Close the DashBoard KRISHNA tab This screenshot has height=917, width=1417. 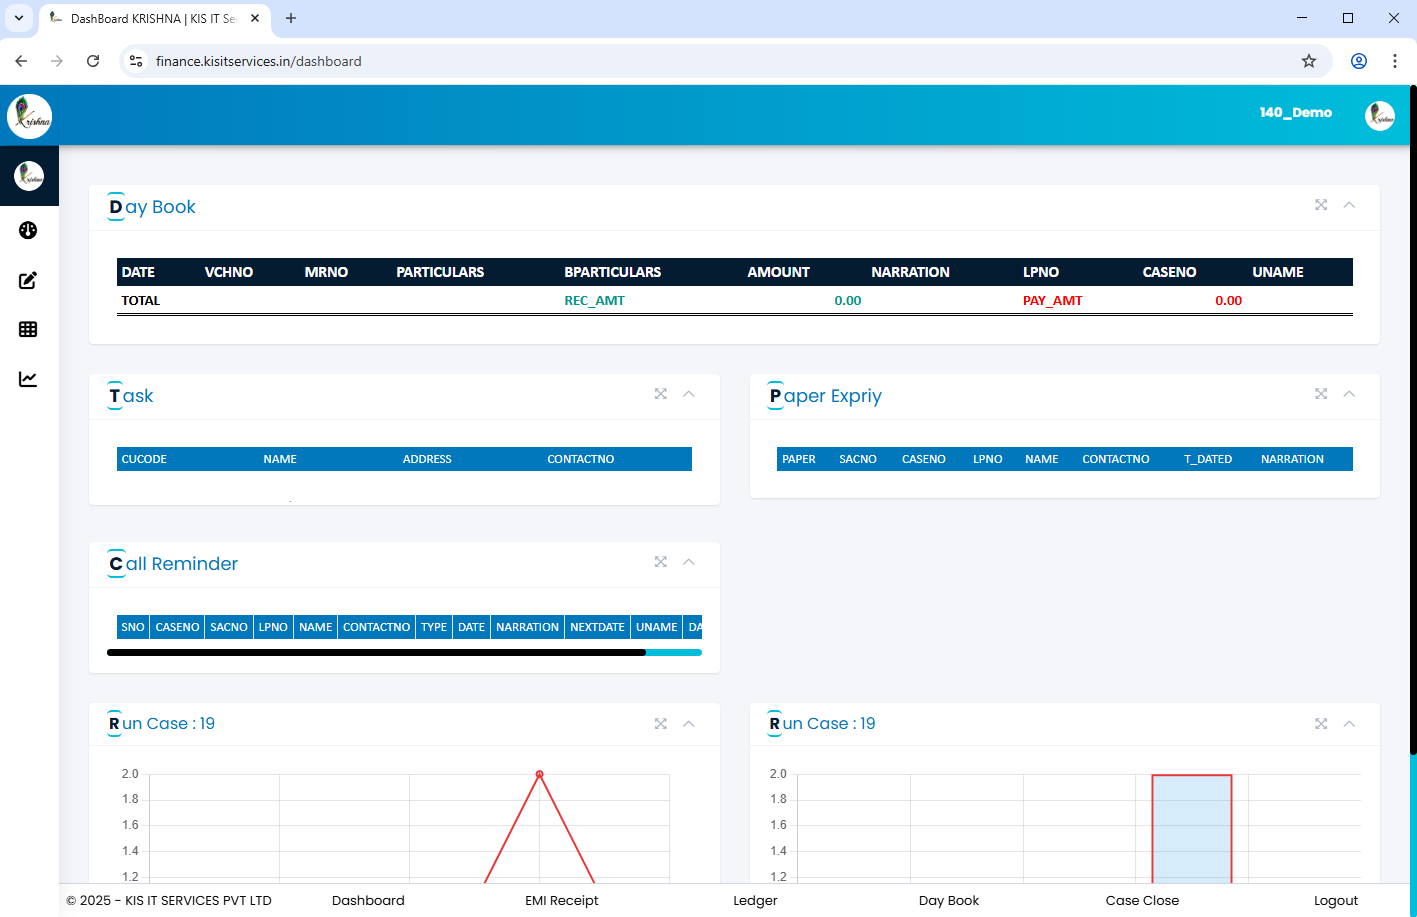point(255,18)
